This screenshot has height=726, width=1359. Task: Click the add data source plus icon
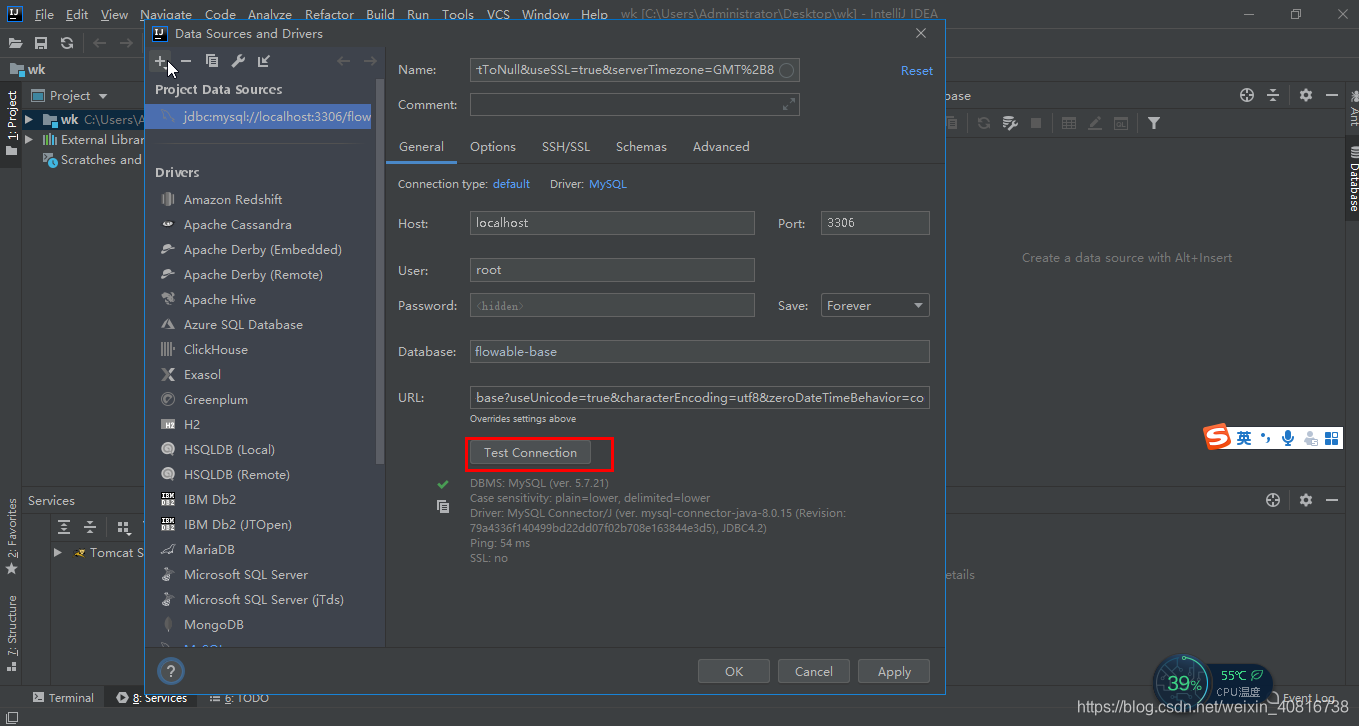(x=160, y=61)
